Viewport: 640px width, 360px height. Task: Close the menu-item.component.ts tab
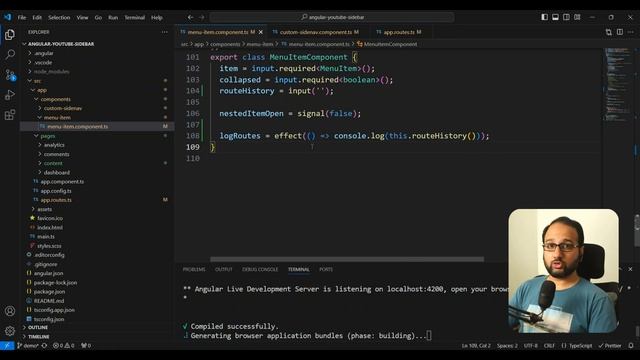261,32
